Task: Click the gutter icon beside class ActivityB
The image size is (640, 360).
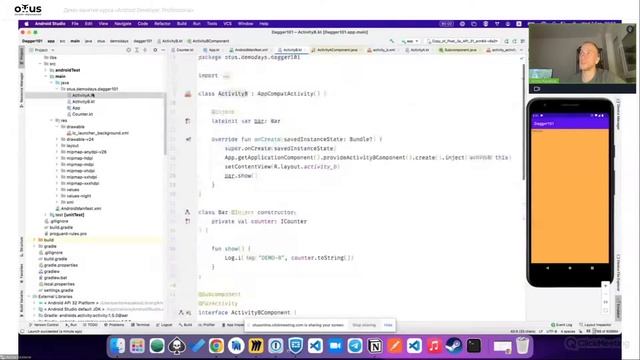Action: point(188,94)
